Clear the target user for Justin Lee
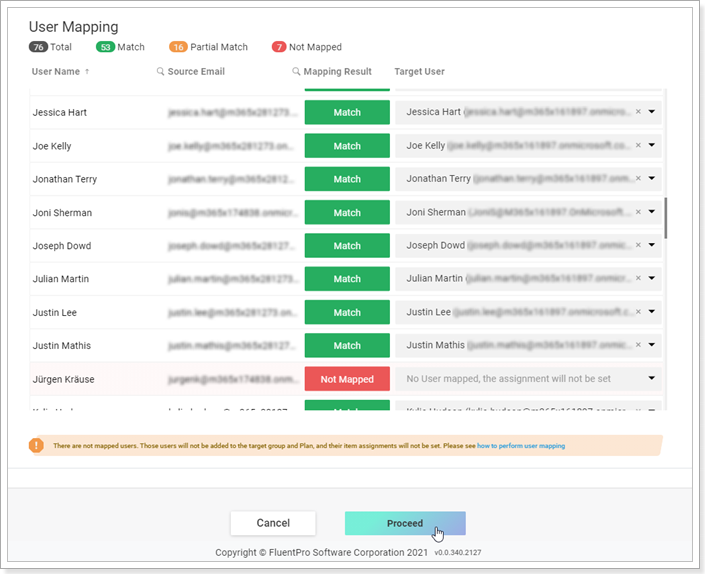Viewport: 705px width, 574px height. 638,311
